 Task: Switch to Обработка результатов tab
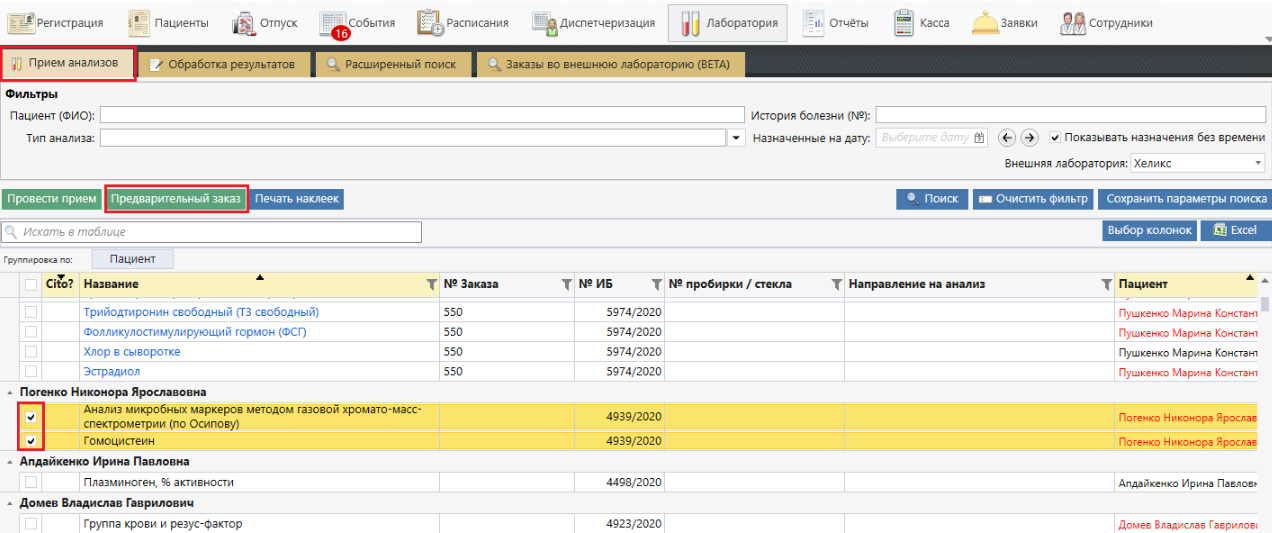222,65
